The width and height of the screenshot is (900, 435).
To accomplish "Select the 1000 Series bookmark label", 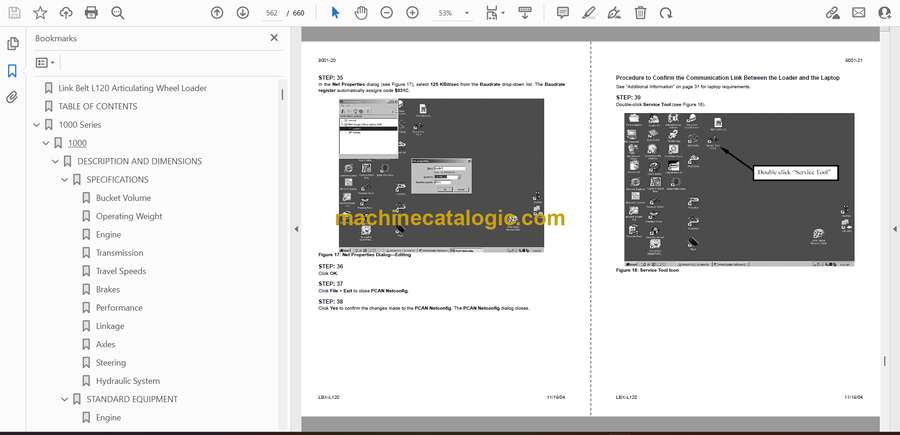I will tap(80, 125).
